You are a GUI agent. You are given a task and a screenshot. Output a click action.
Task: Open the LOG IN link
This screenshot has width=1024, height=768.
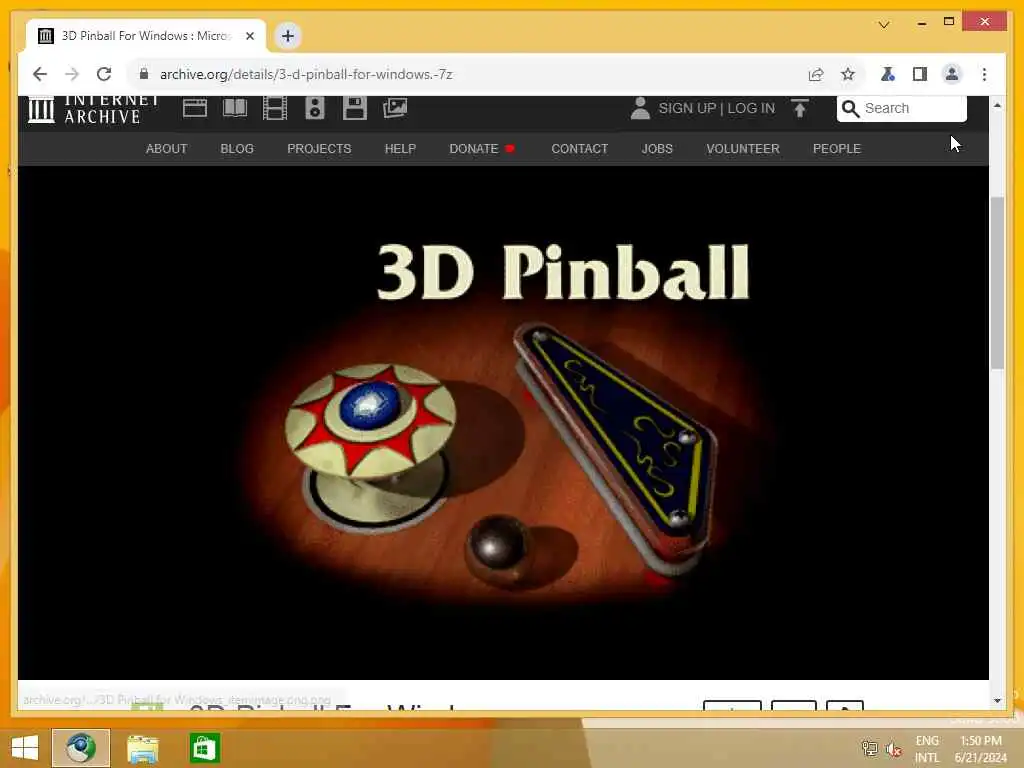(x=751, y=108)
